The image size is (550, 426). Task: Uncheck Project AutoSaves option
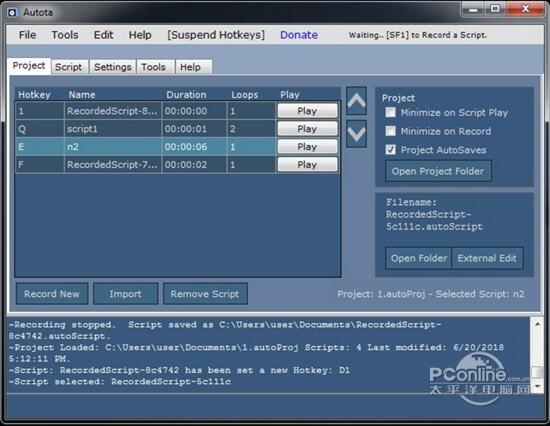point(390,150)
